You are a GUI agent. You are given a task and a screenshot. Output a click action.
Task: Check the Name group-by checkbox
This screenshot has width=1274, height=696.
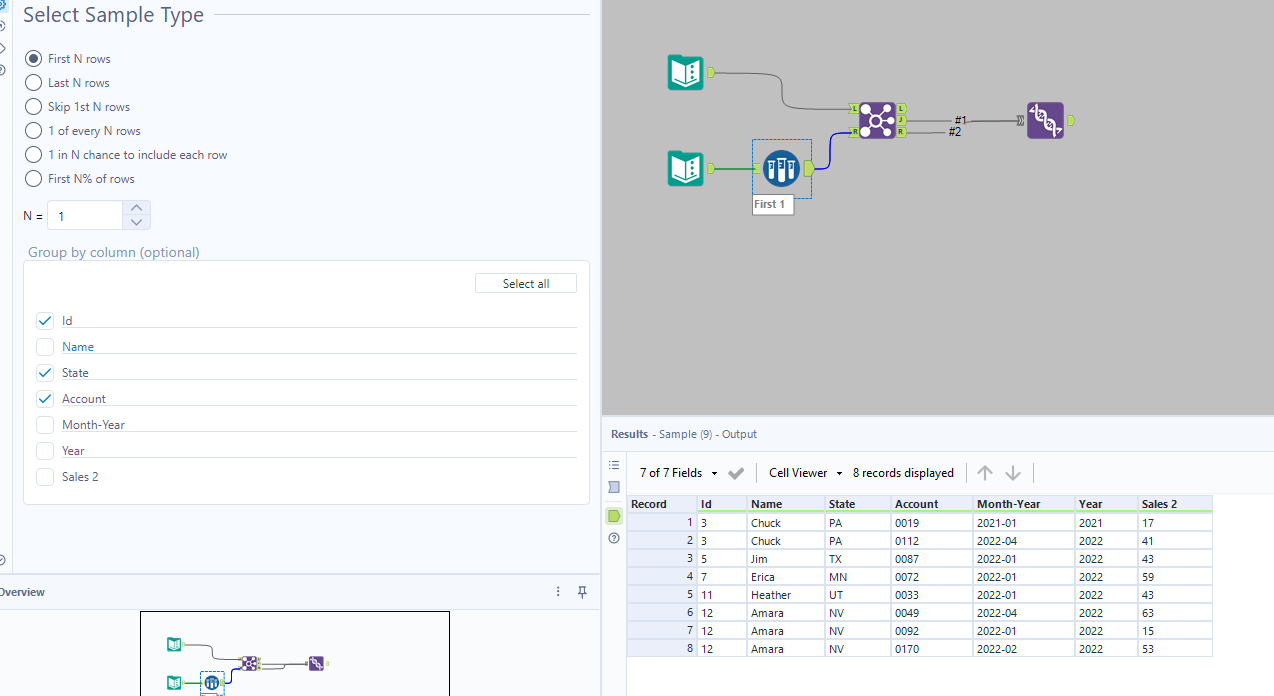click(45, 346)
